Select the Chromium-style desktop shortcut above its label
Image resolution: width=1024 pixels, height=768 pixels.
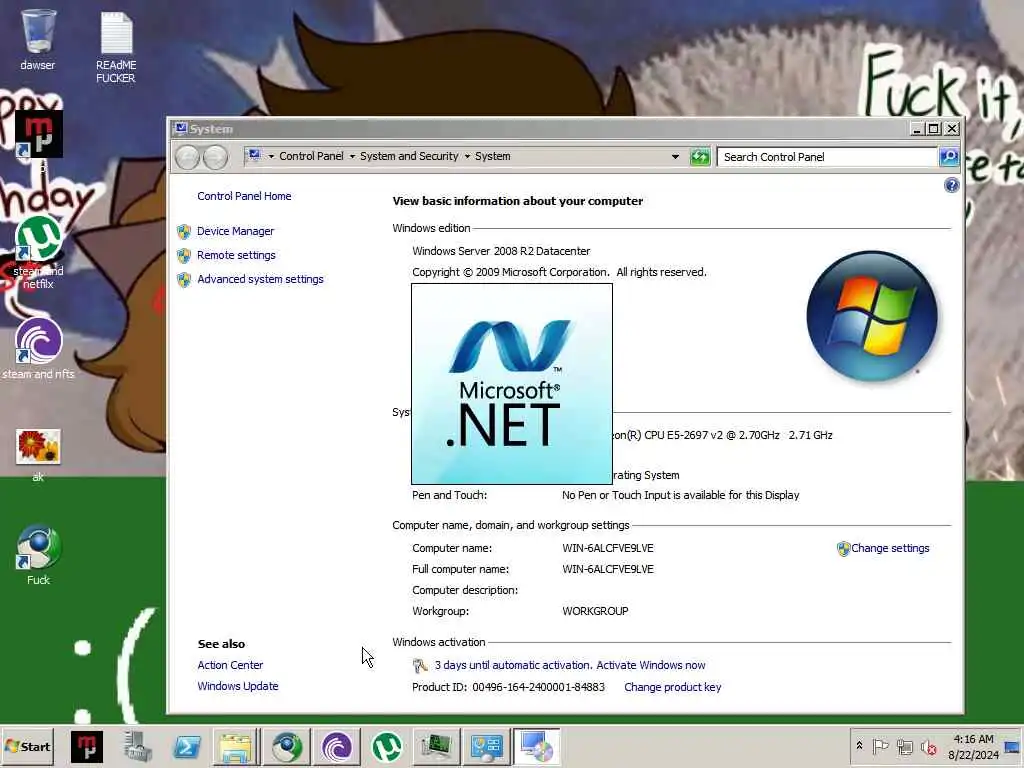point(39,547)
